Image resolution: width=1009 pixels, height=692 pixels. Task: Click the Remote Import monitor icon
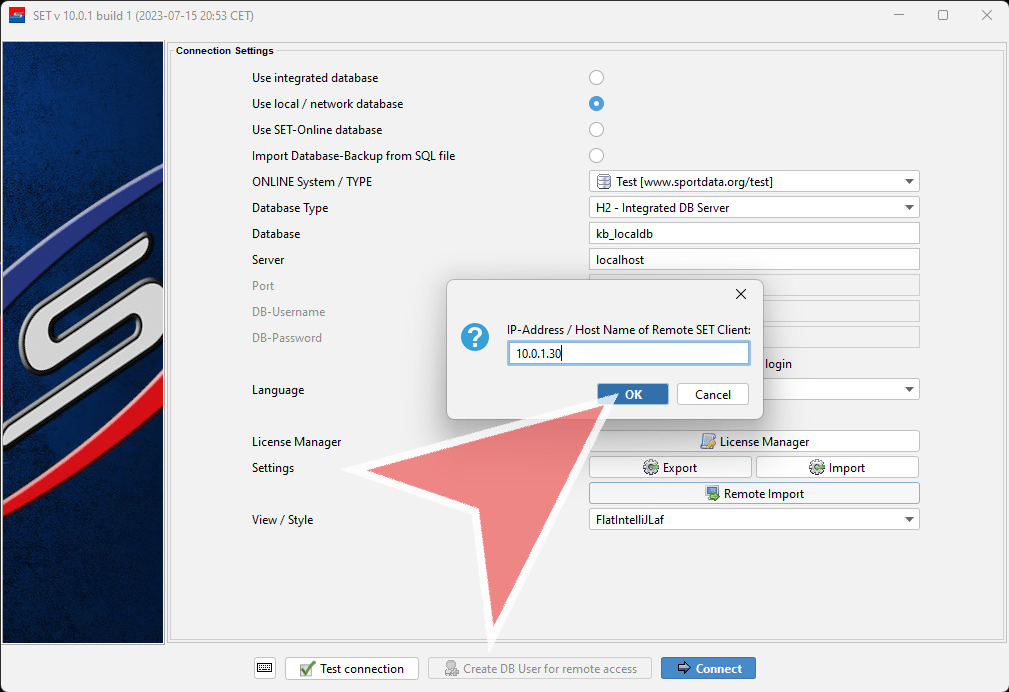712,493
